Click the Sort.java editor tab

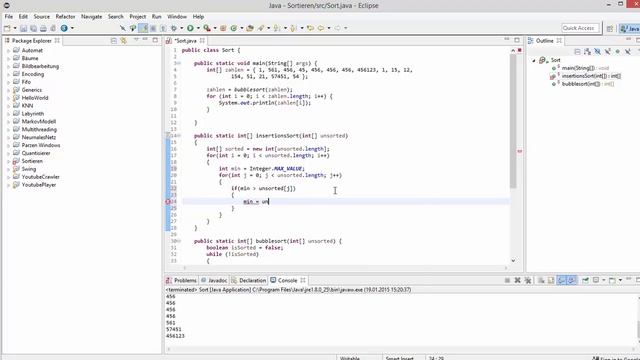pos(185,41)
